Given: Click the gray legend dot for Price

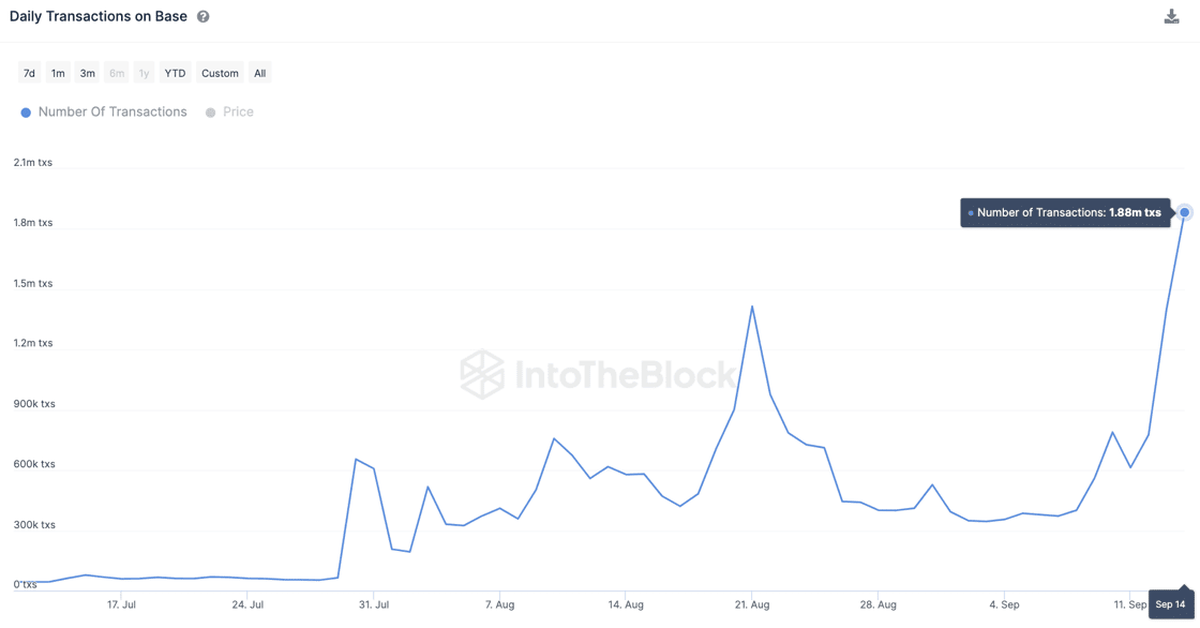Looking at the screenshot, I should pyautogui.click(x=208, y=112).
